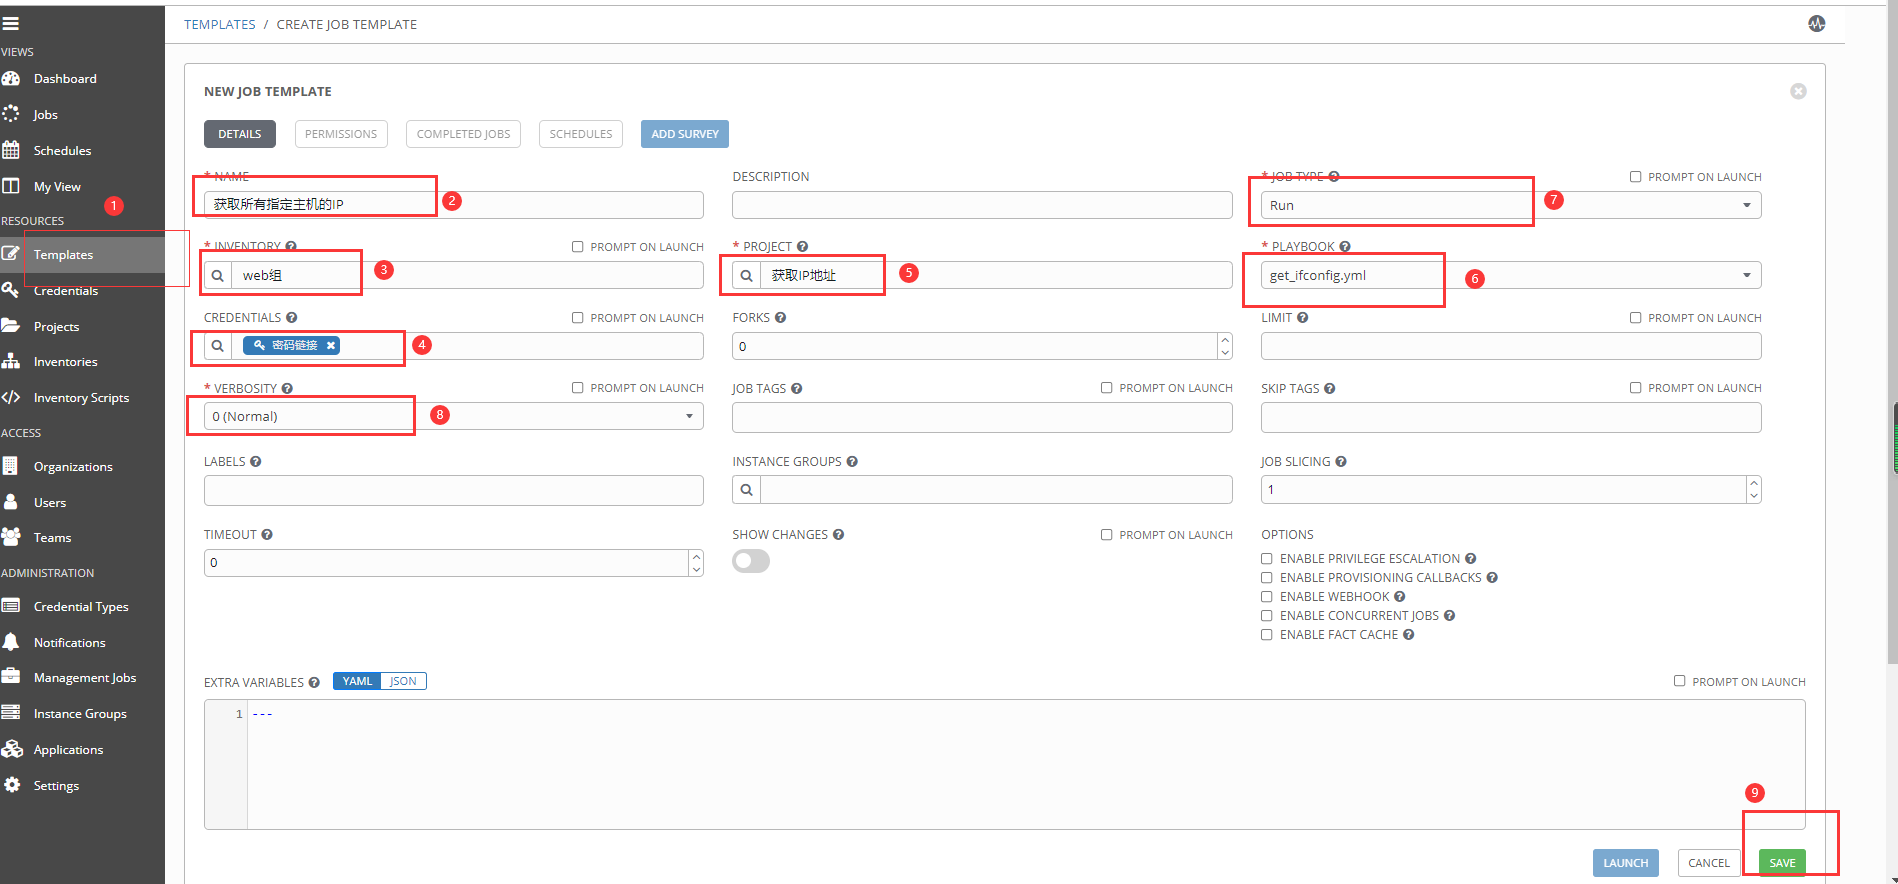1898x884 pixels.
Task: Click the Forks number stepper arrows
Action: 1225,346
